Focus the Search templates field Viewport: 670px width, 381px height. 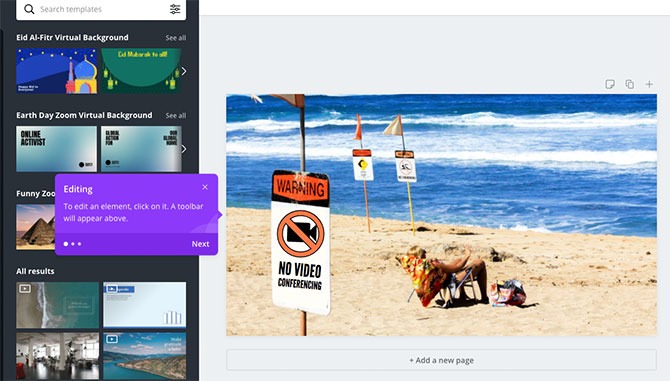tap(101, 9)
